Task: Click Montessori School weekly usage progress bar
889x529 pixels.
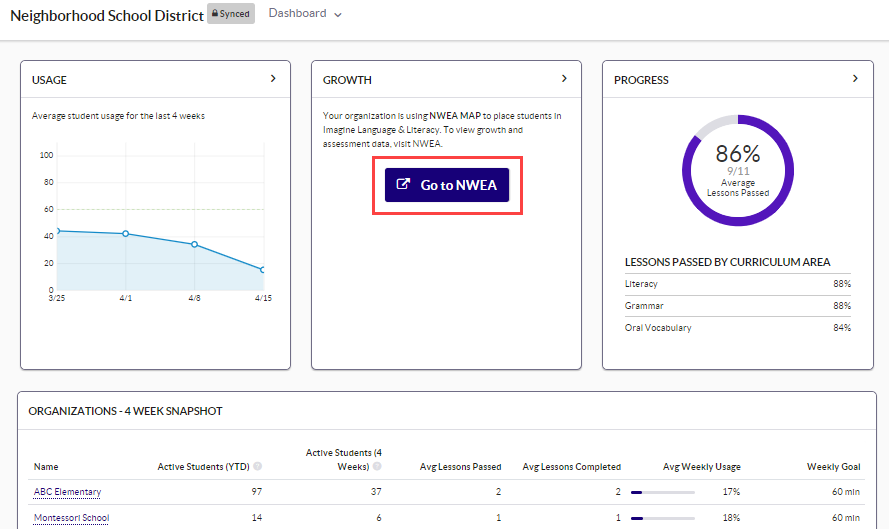Action: pyautogui.click(x=662, y=518)
